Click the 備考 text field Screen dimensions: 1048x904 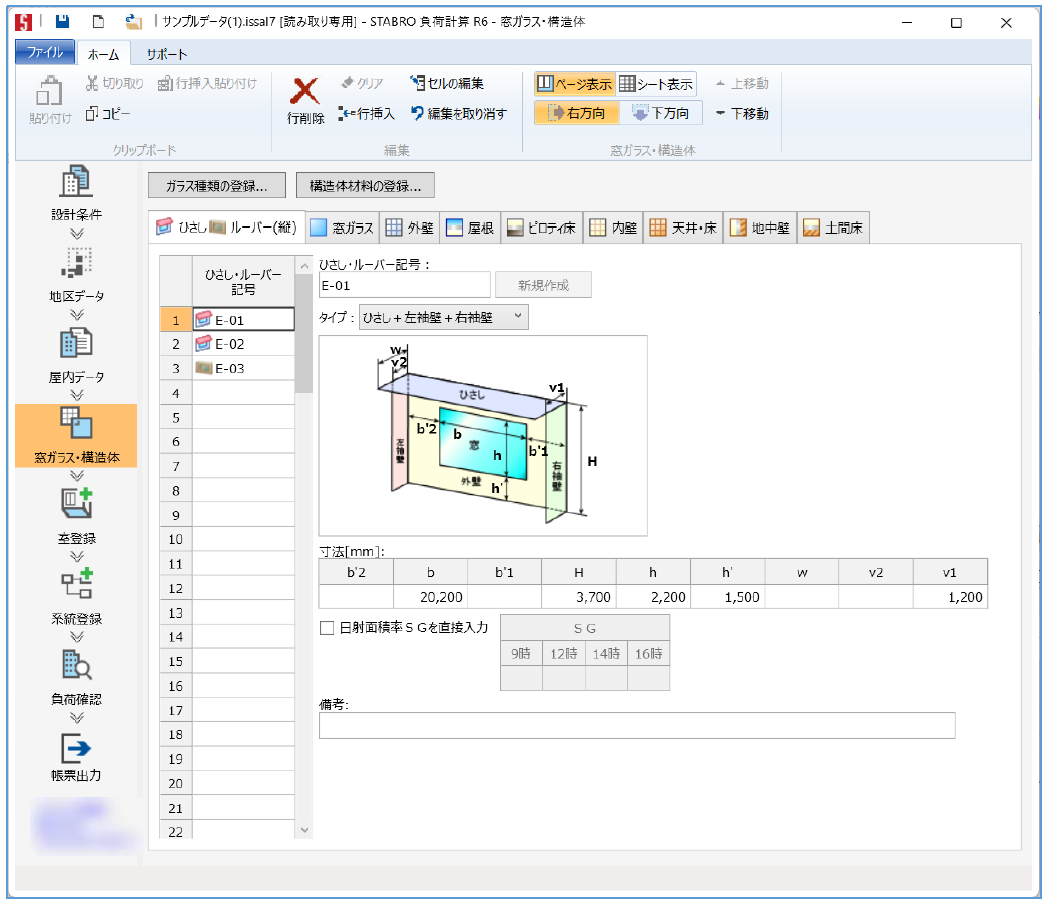636,725
